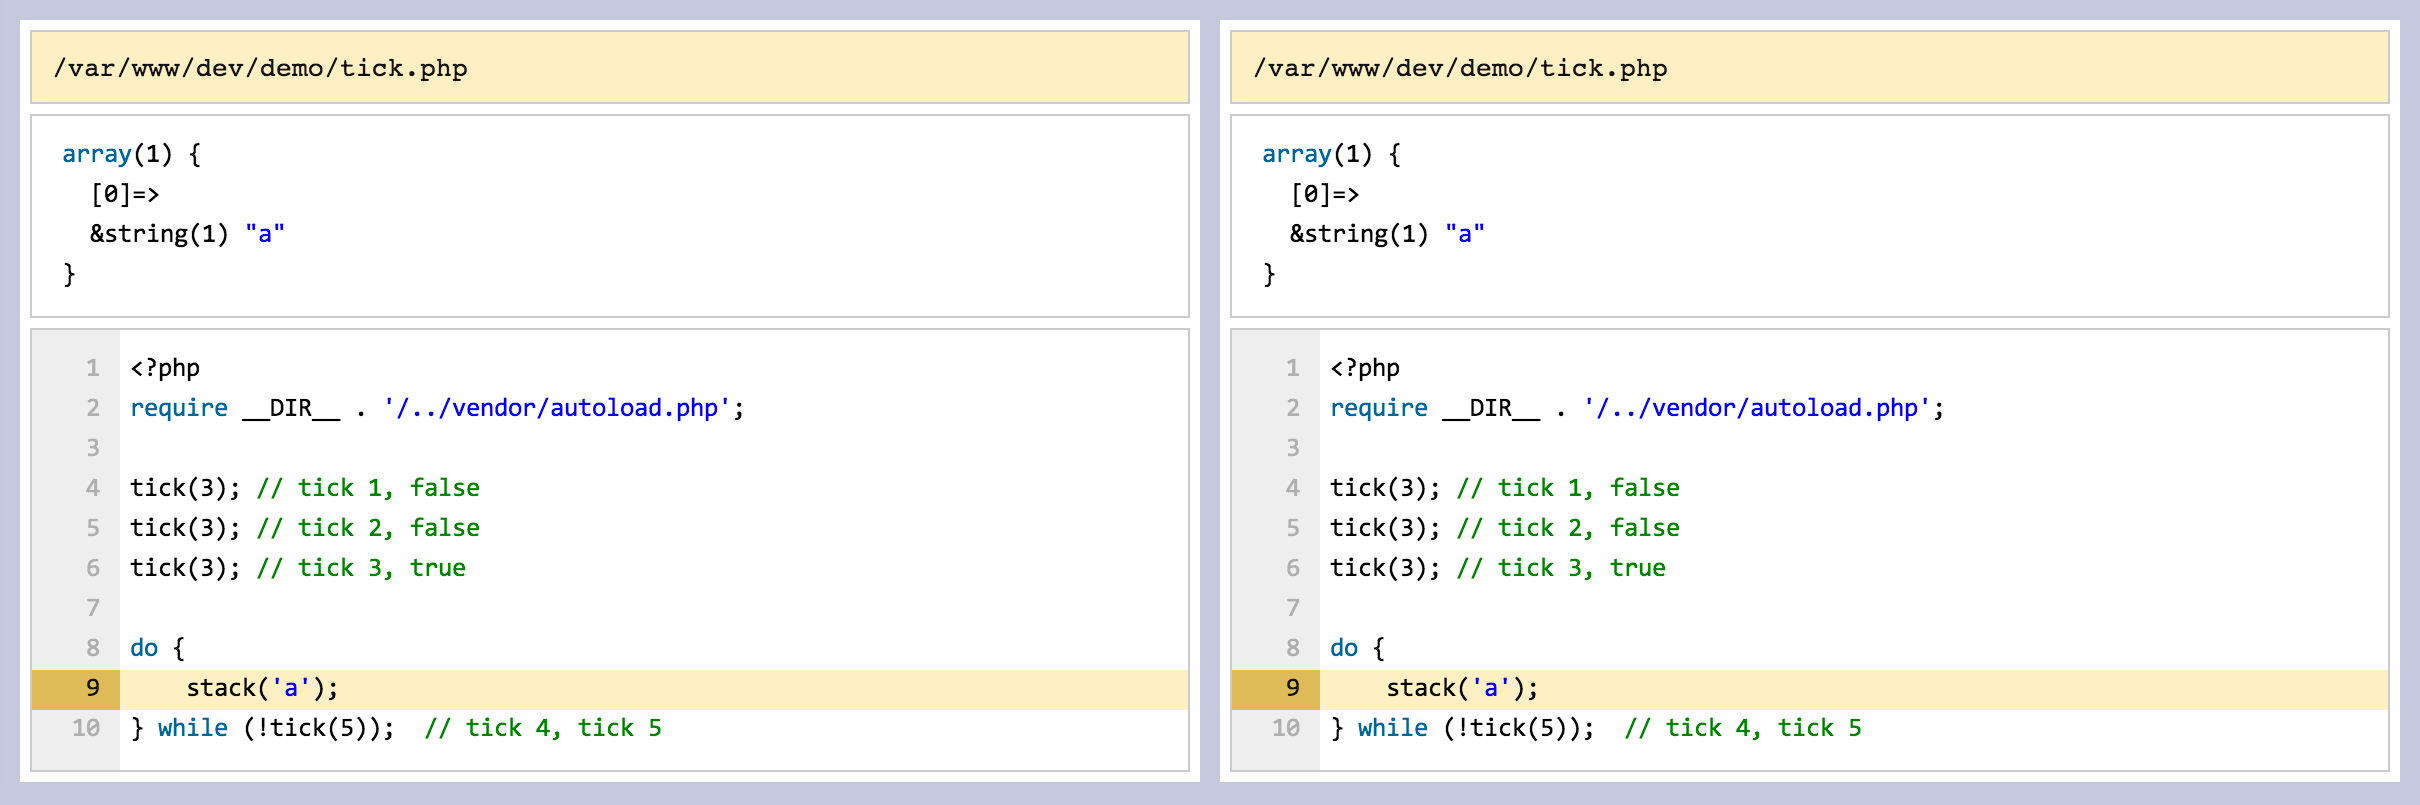Viewport: 2420px width, 805px height.
Task: Click the file path header in the left panel
Action: click(610, 67)
